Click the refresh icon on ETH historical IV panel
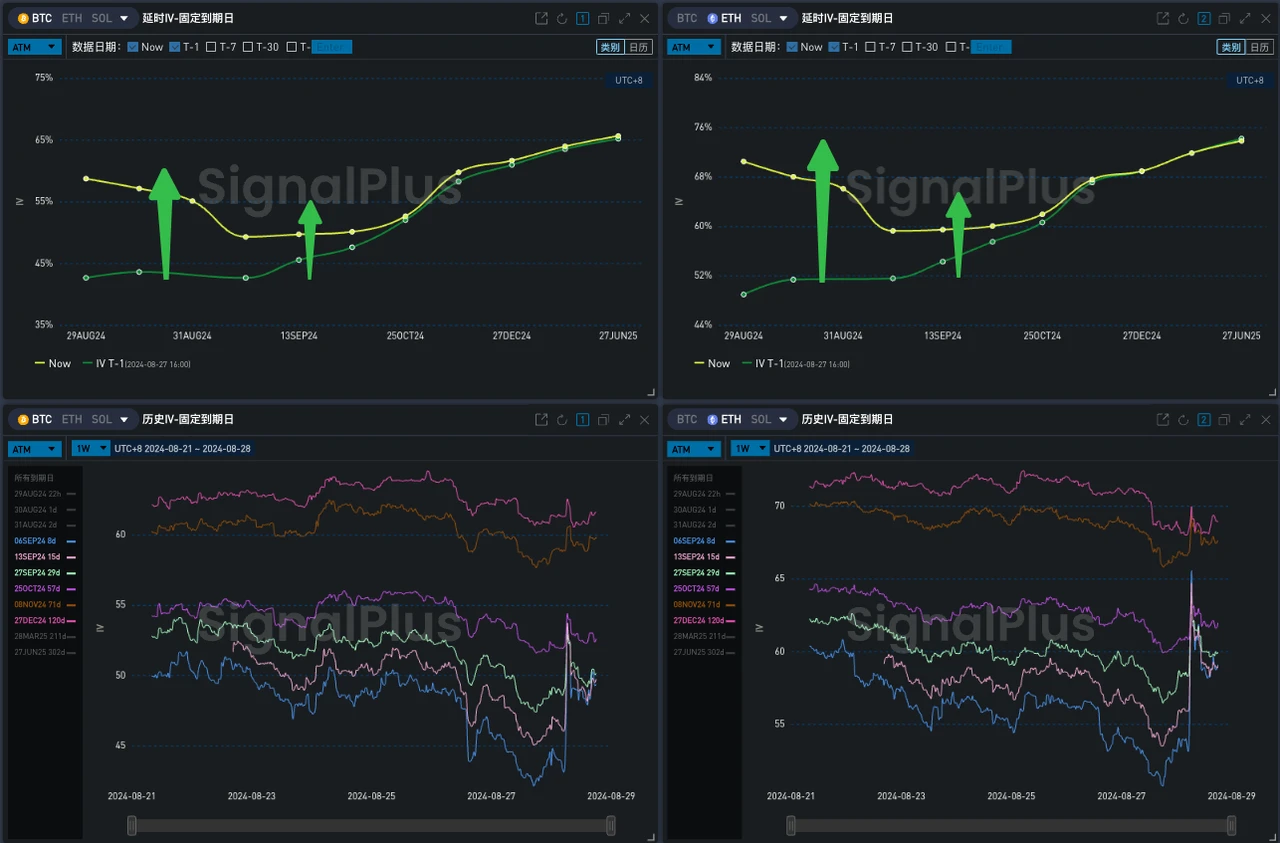 click(x=1183, y=420)
